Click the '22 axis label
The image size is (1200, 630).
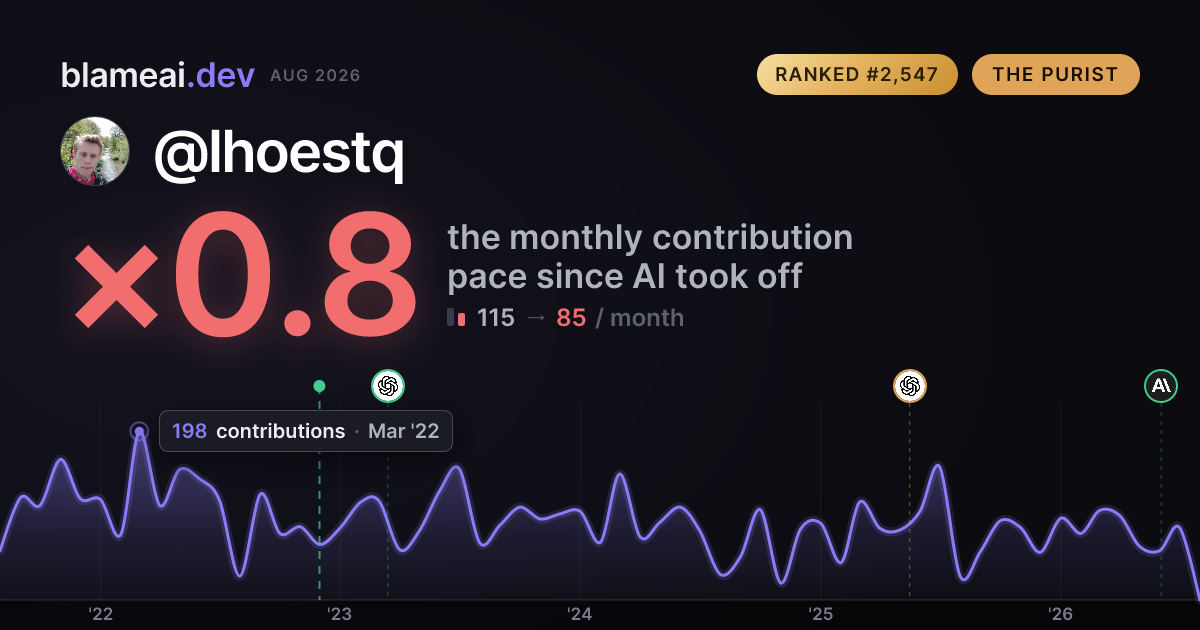pyautogui.click(x=100, y=614)
